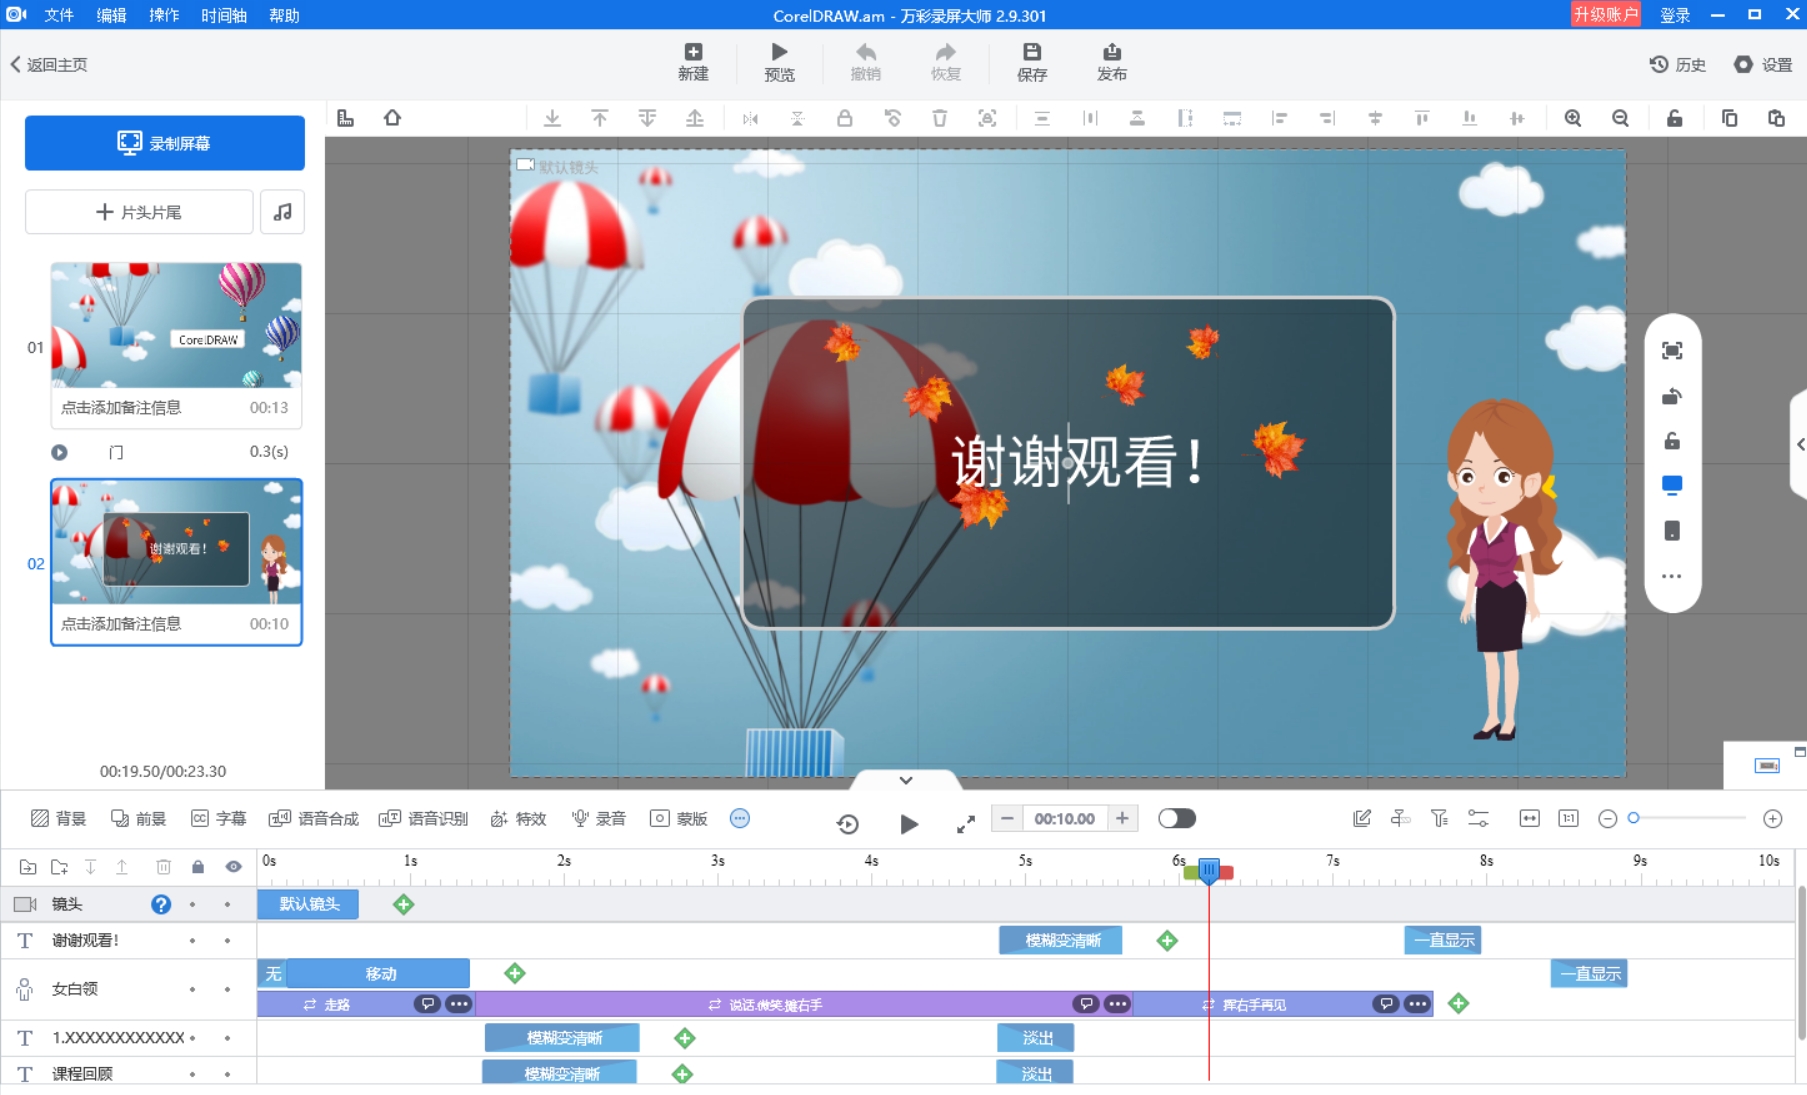The width and height of the screenshot is (1807, 1095).
Task: Click the 撤销 (Undo) arrow icon
Action: pos(866,61)
